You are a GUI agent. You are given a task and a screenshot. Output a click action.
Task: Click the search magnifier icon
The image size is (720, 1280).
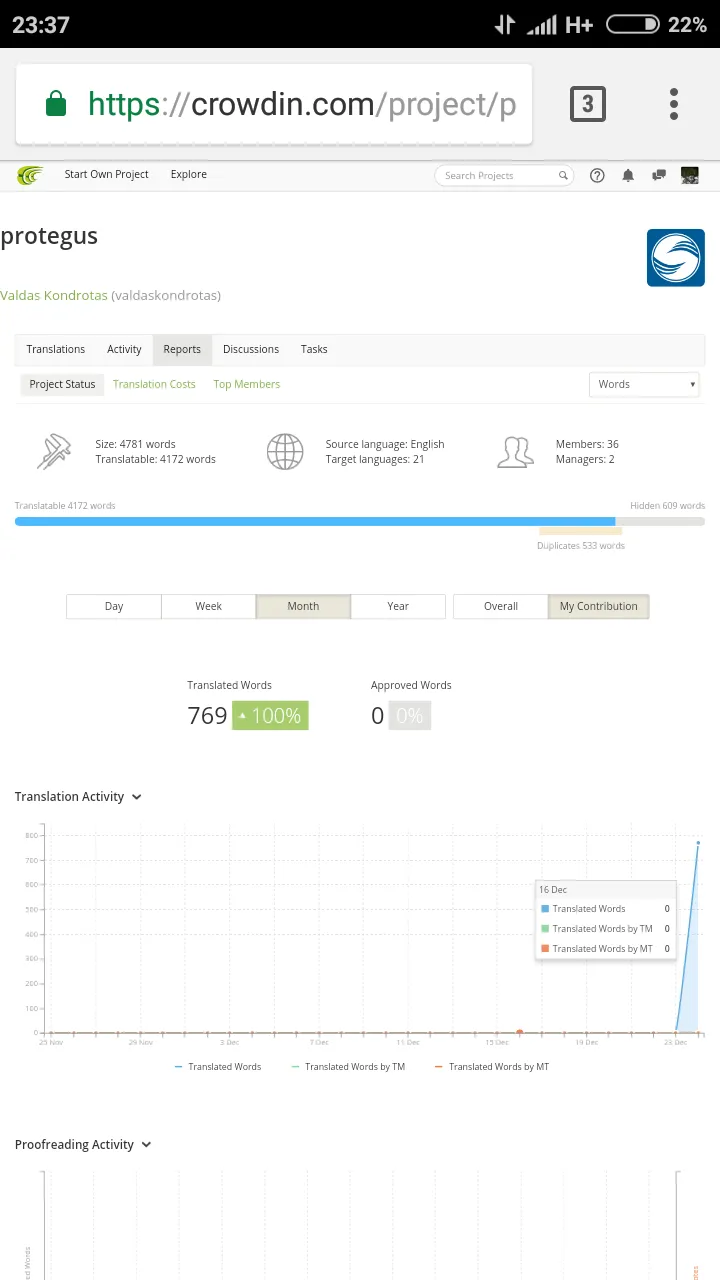pyautogui.click(x=563, y=176)
